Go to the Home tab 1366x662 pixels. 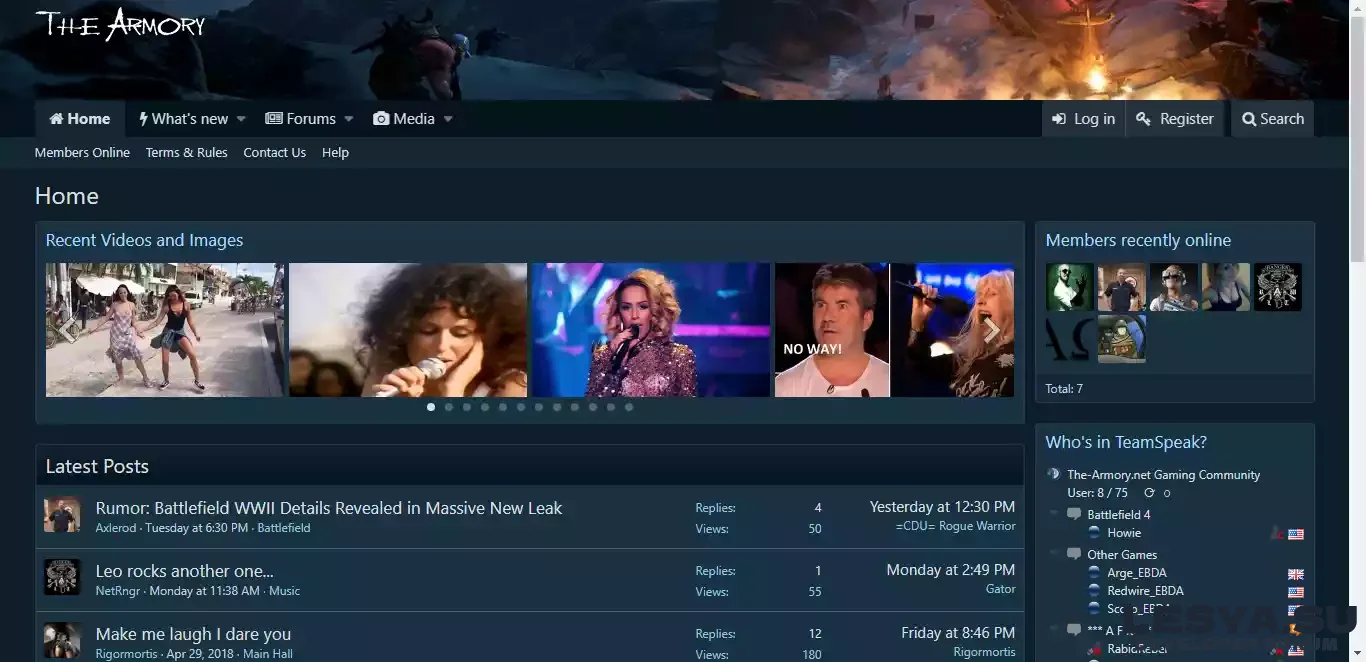coord(80,119)
